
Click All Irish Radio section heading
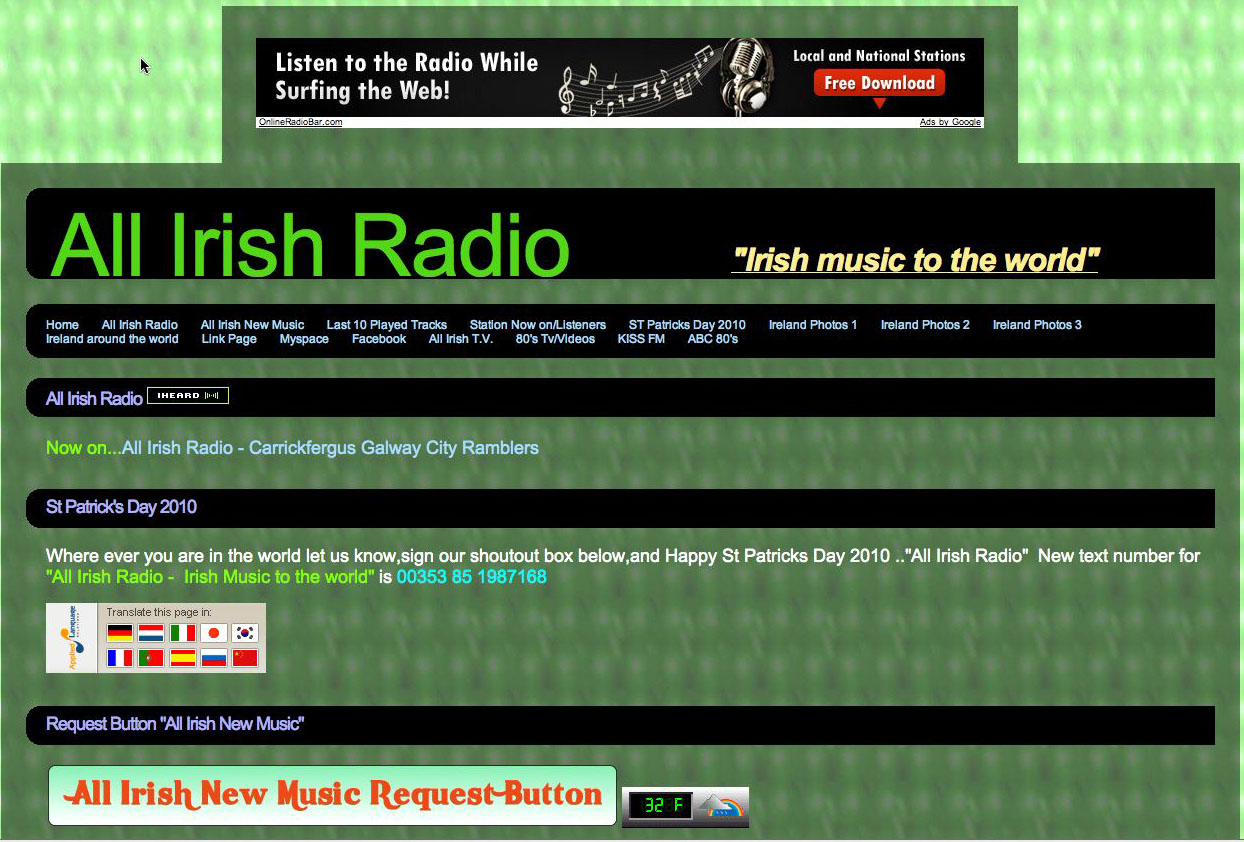pyautogui.click(x=94, y=398)
